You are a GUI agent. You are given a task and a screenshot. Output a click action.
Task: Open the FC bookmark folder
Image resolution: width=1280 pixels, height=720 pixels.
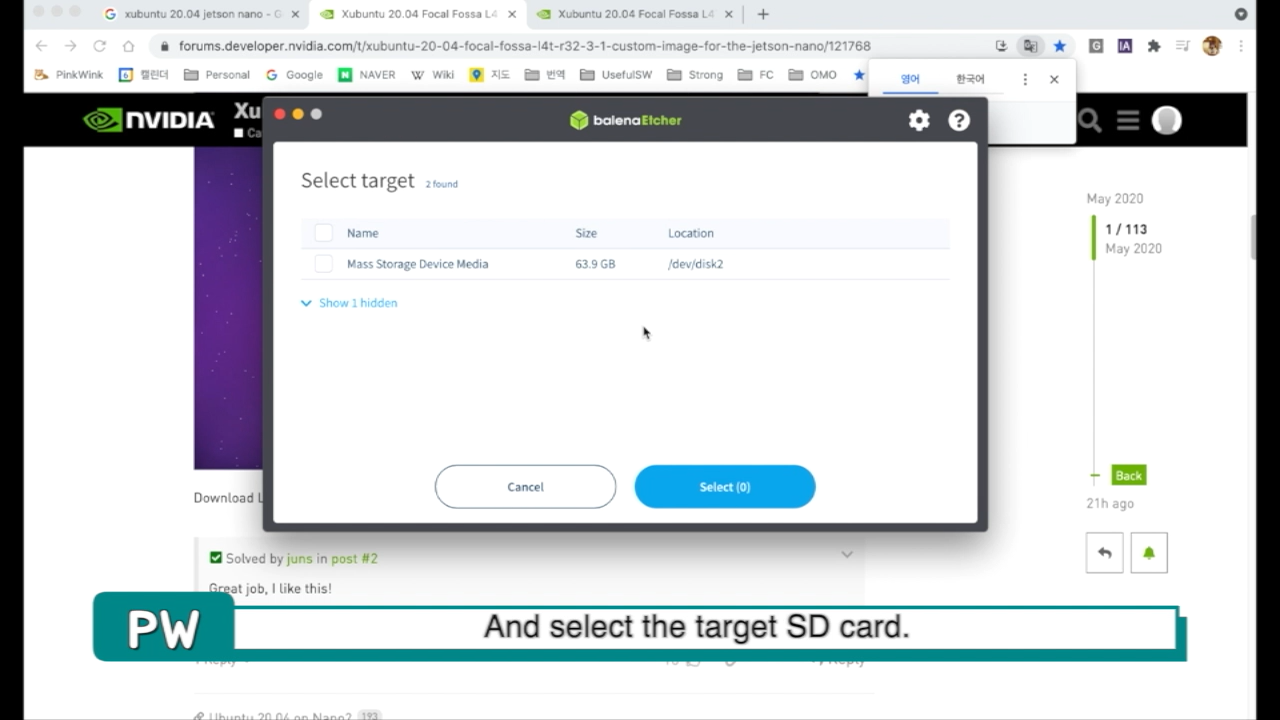[756, 75]
